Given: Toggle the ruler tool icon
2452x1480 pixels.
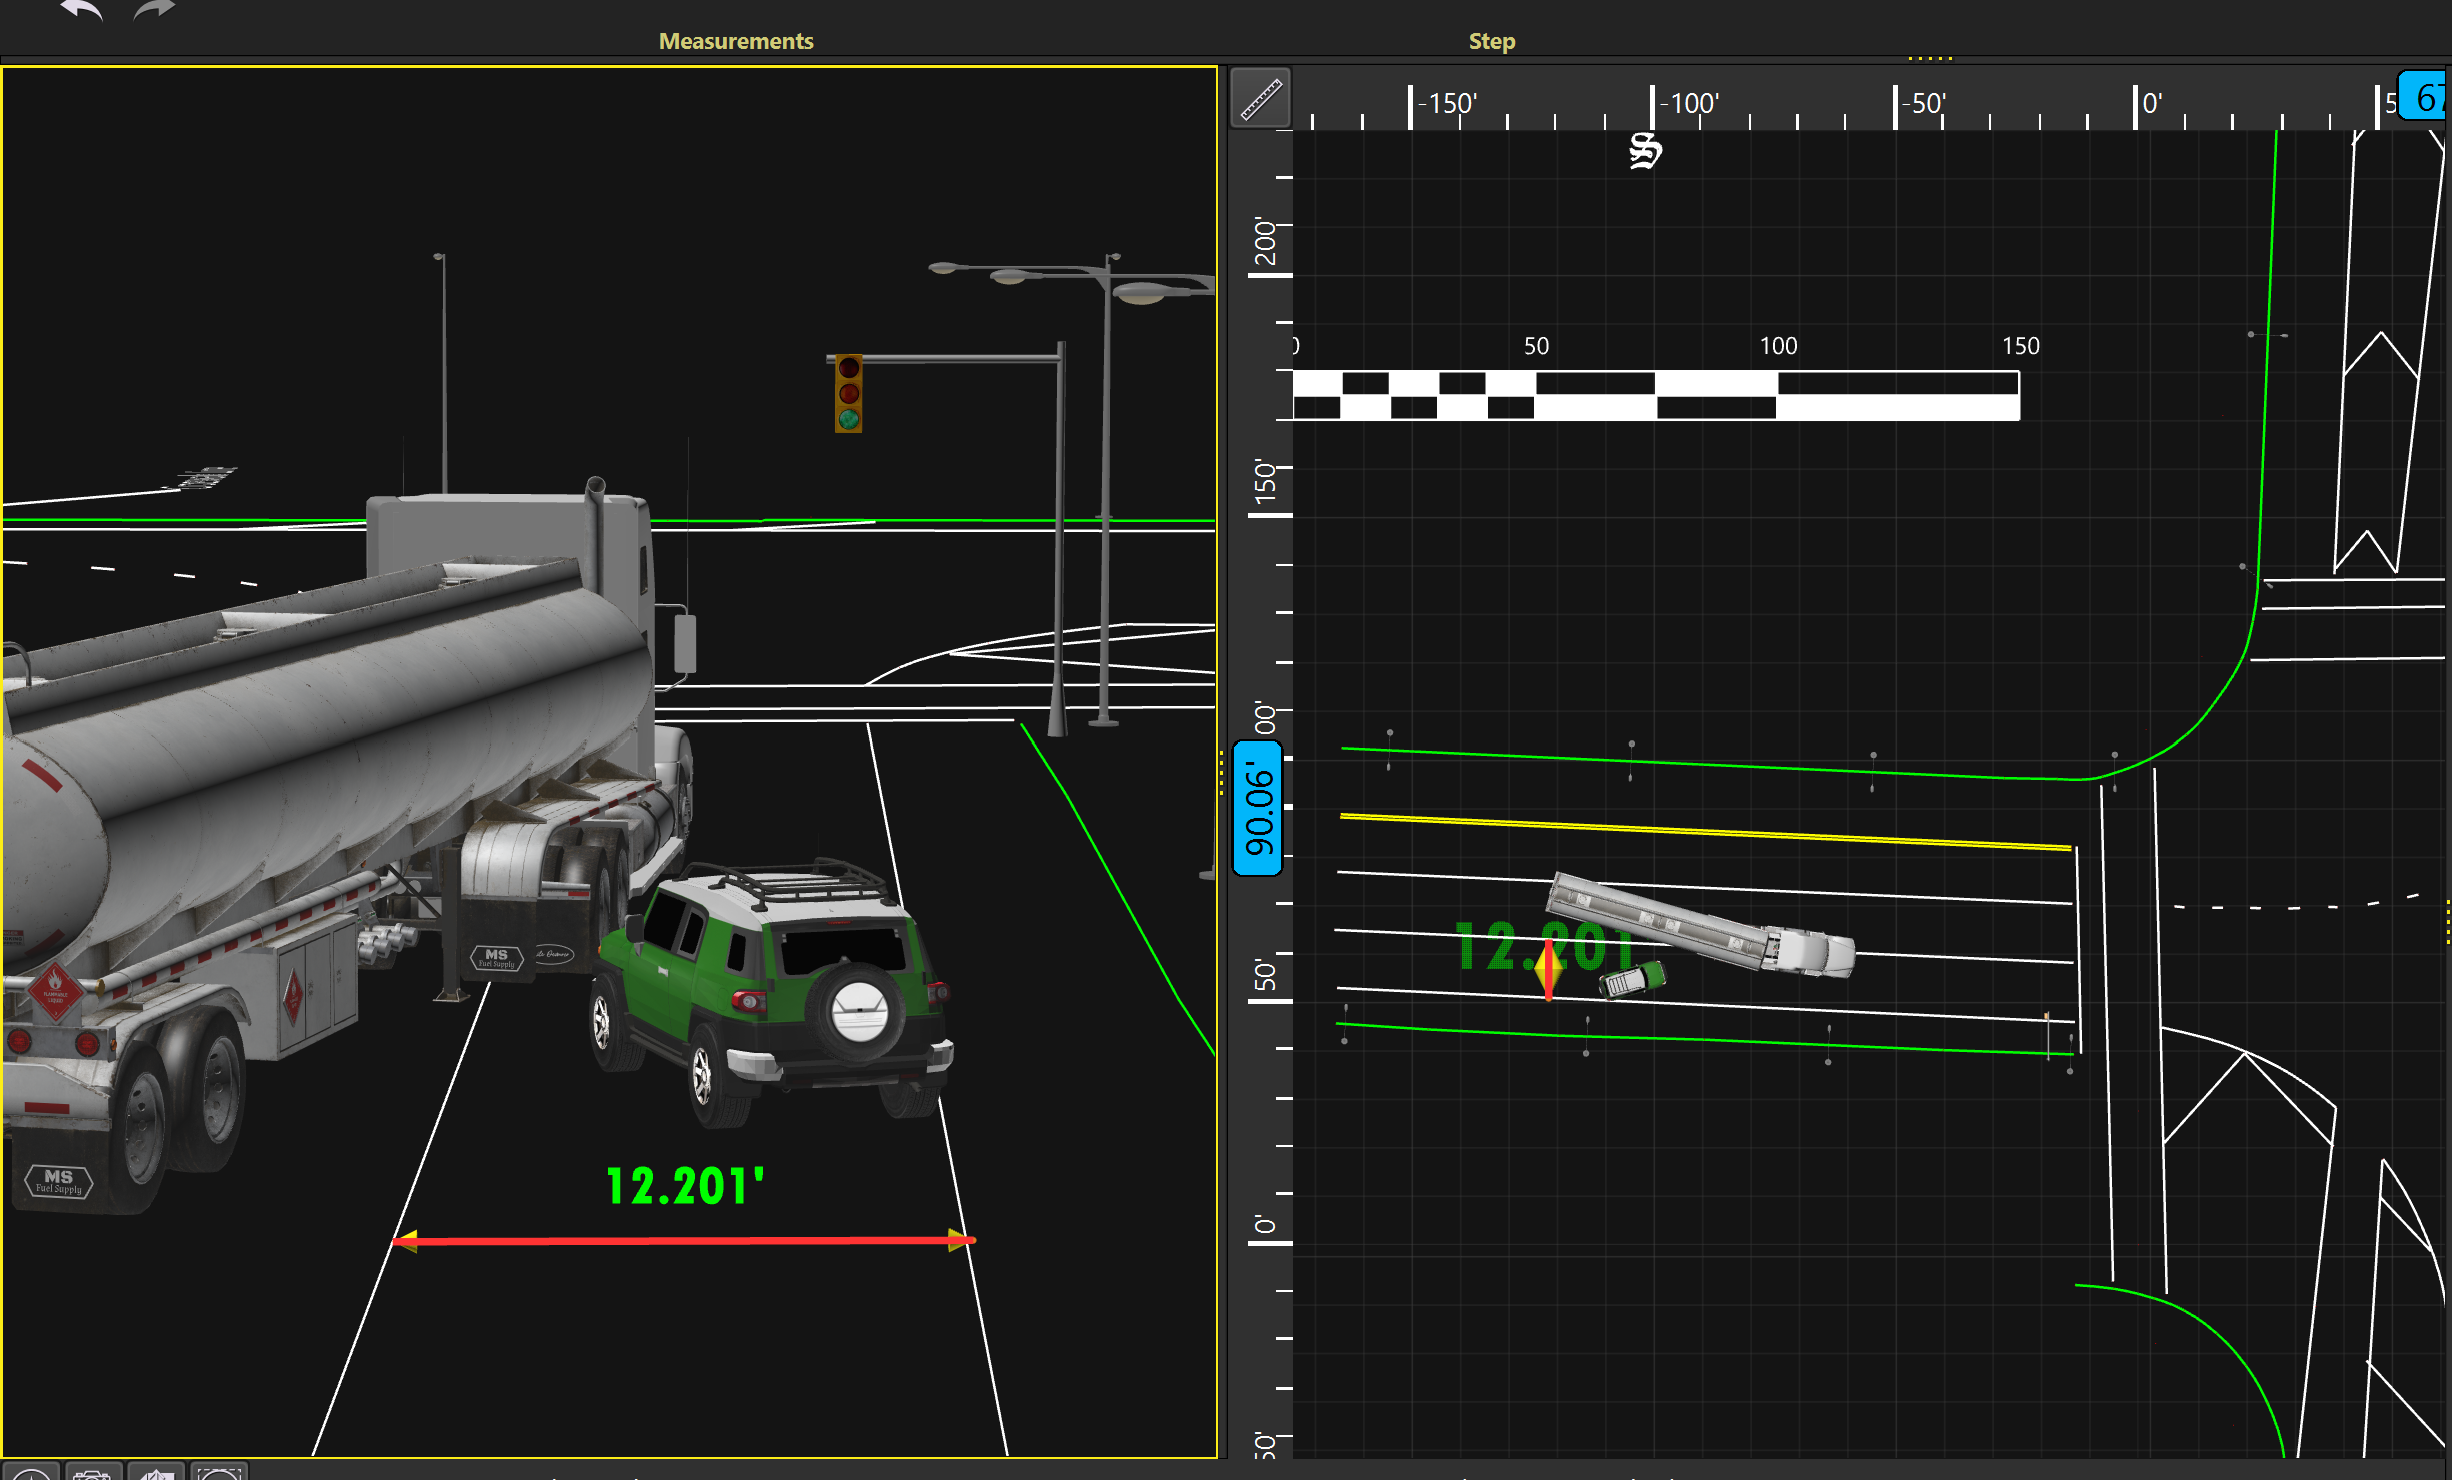Looking at the screenshot, I should tap(1261, 99).
